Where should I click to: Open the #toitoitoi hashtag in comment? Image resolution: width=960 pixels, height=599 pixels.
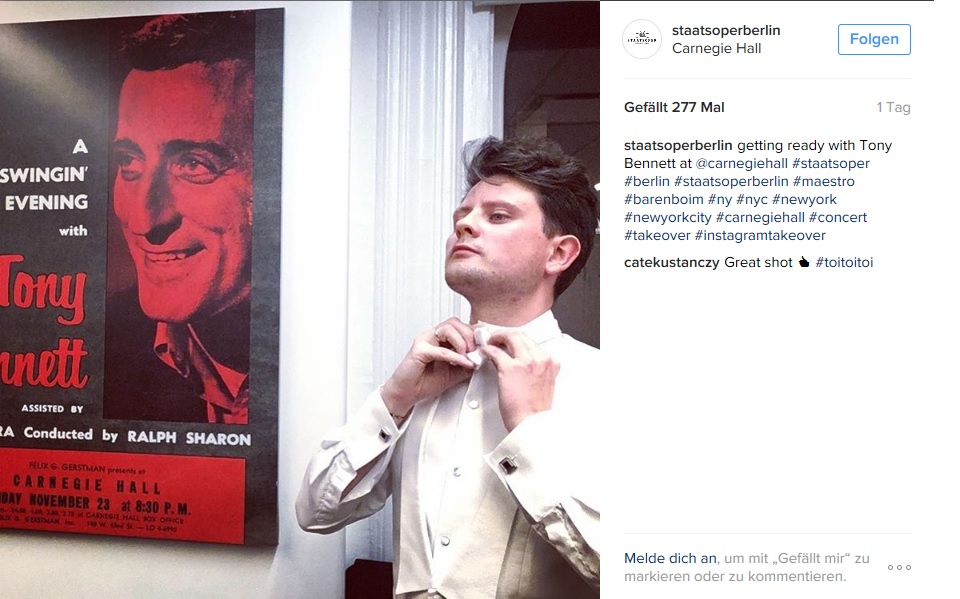tap(844, 262)
